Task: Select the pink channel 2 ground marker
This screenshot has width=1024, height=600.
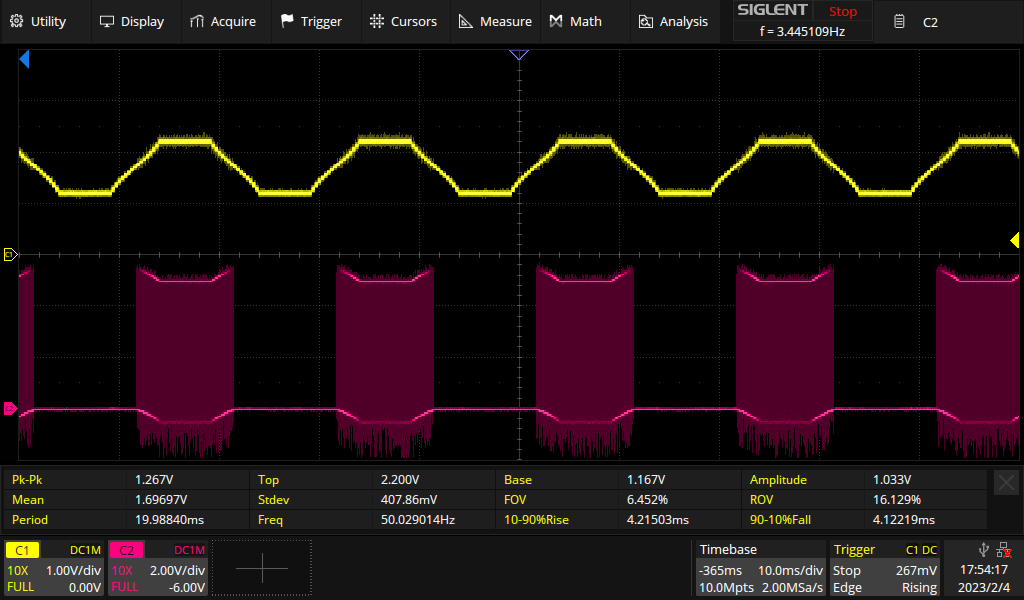Action: 10,409
